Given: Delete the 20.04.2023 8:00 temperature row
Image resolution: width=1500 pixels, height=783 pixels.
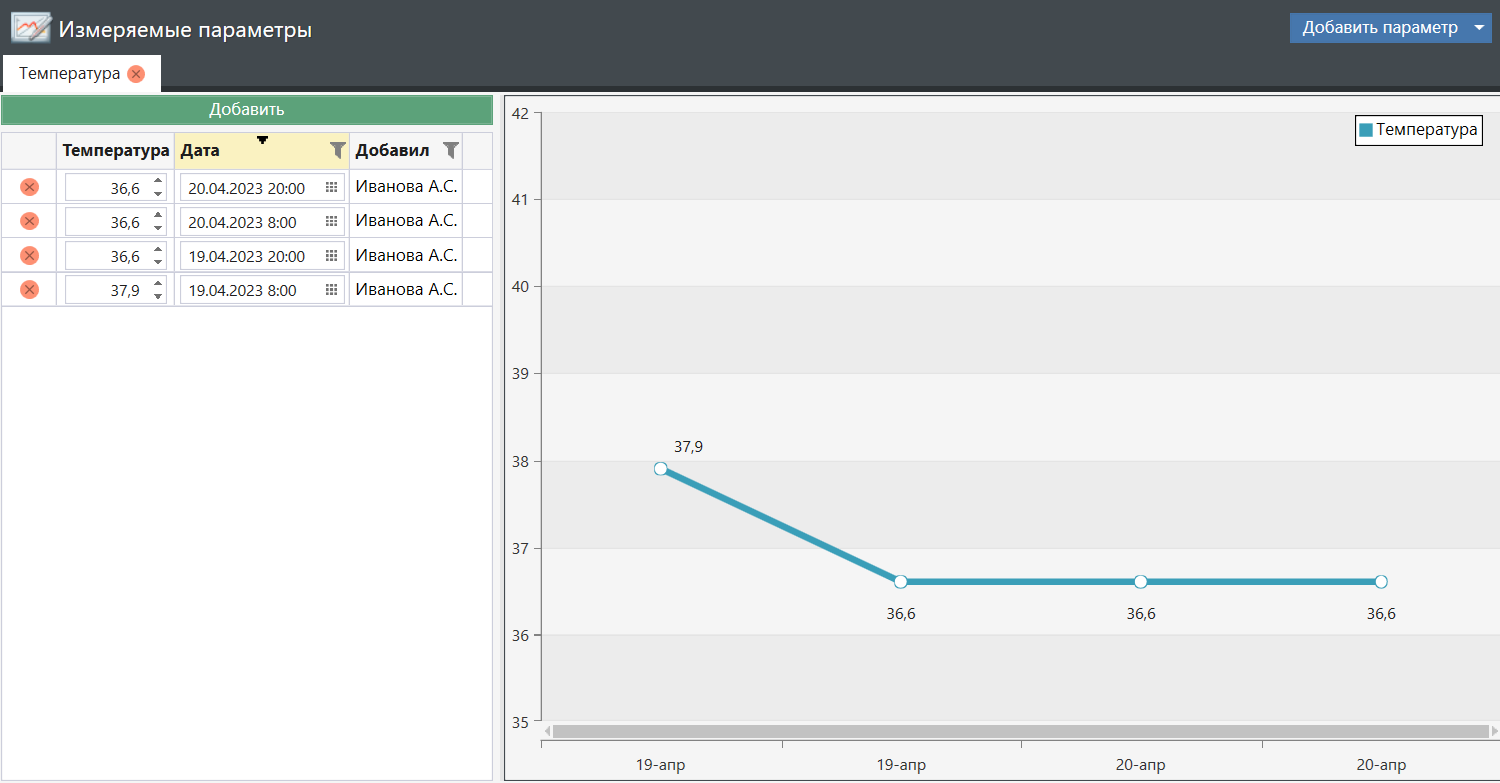Looking at the screenshot, I should pos(30,221).
